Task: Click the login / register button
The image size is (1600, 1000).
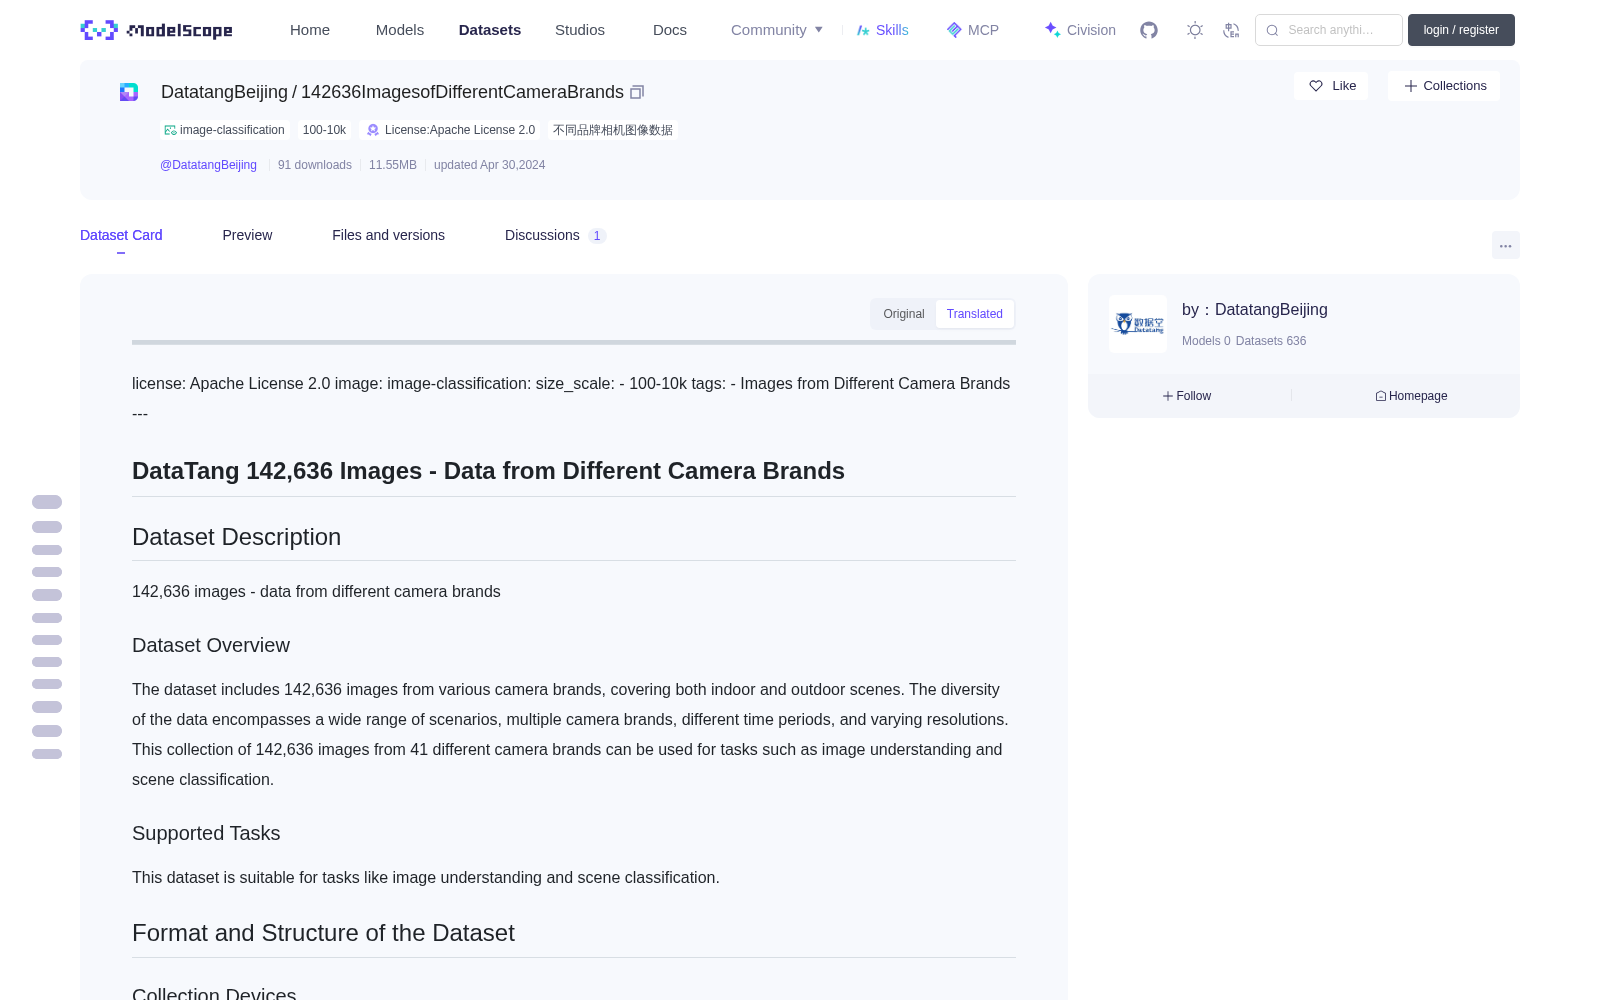Action: click(1461, 30)
